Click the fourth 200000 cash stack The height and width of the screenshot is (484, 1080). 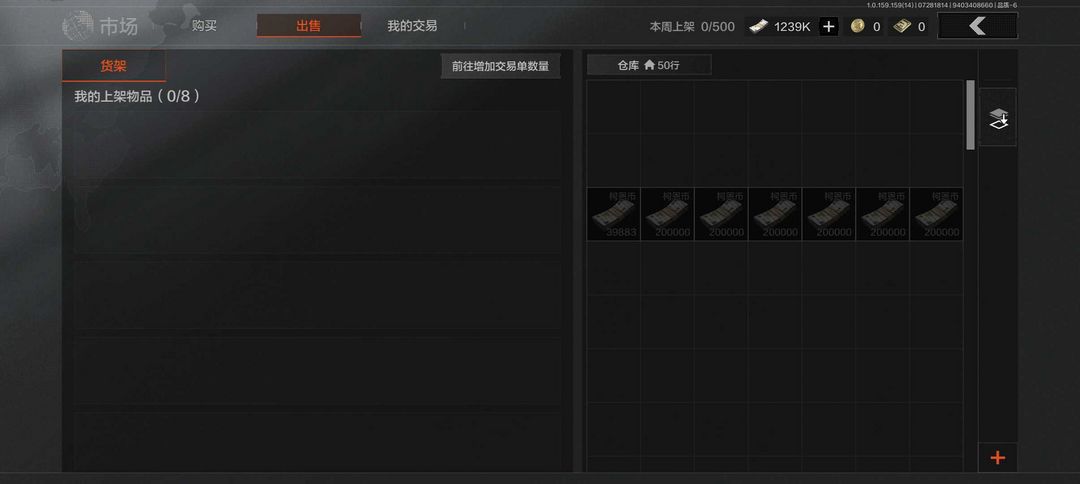[829, 214]
